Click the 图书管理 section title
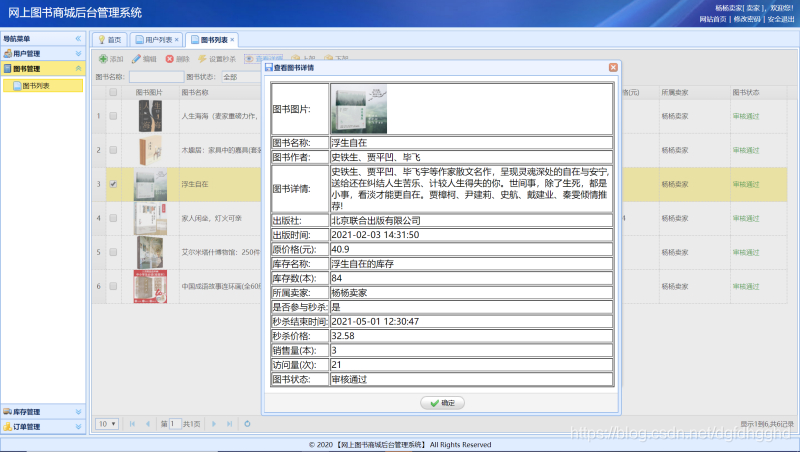The height and width of the screenshot is (452, 800). coord(27,68)
